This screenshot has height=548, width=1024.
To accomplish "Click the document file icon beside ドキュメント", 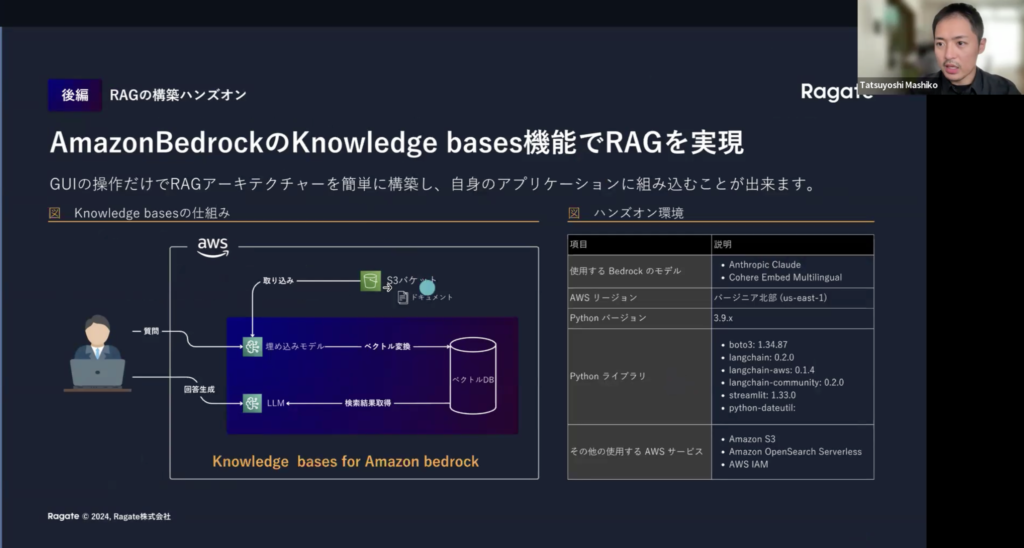I will click(x=403, y=297).
